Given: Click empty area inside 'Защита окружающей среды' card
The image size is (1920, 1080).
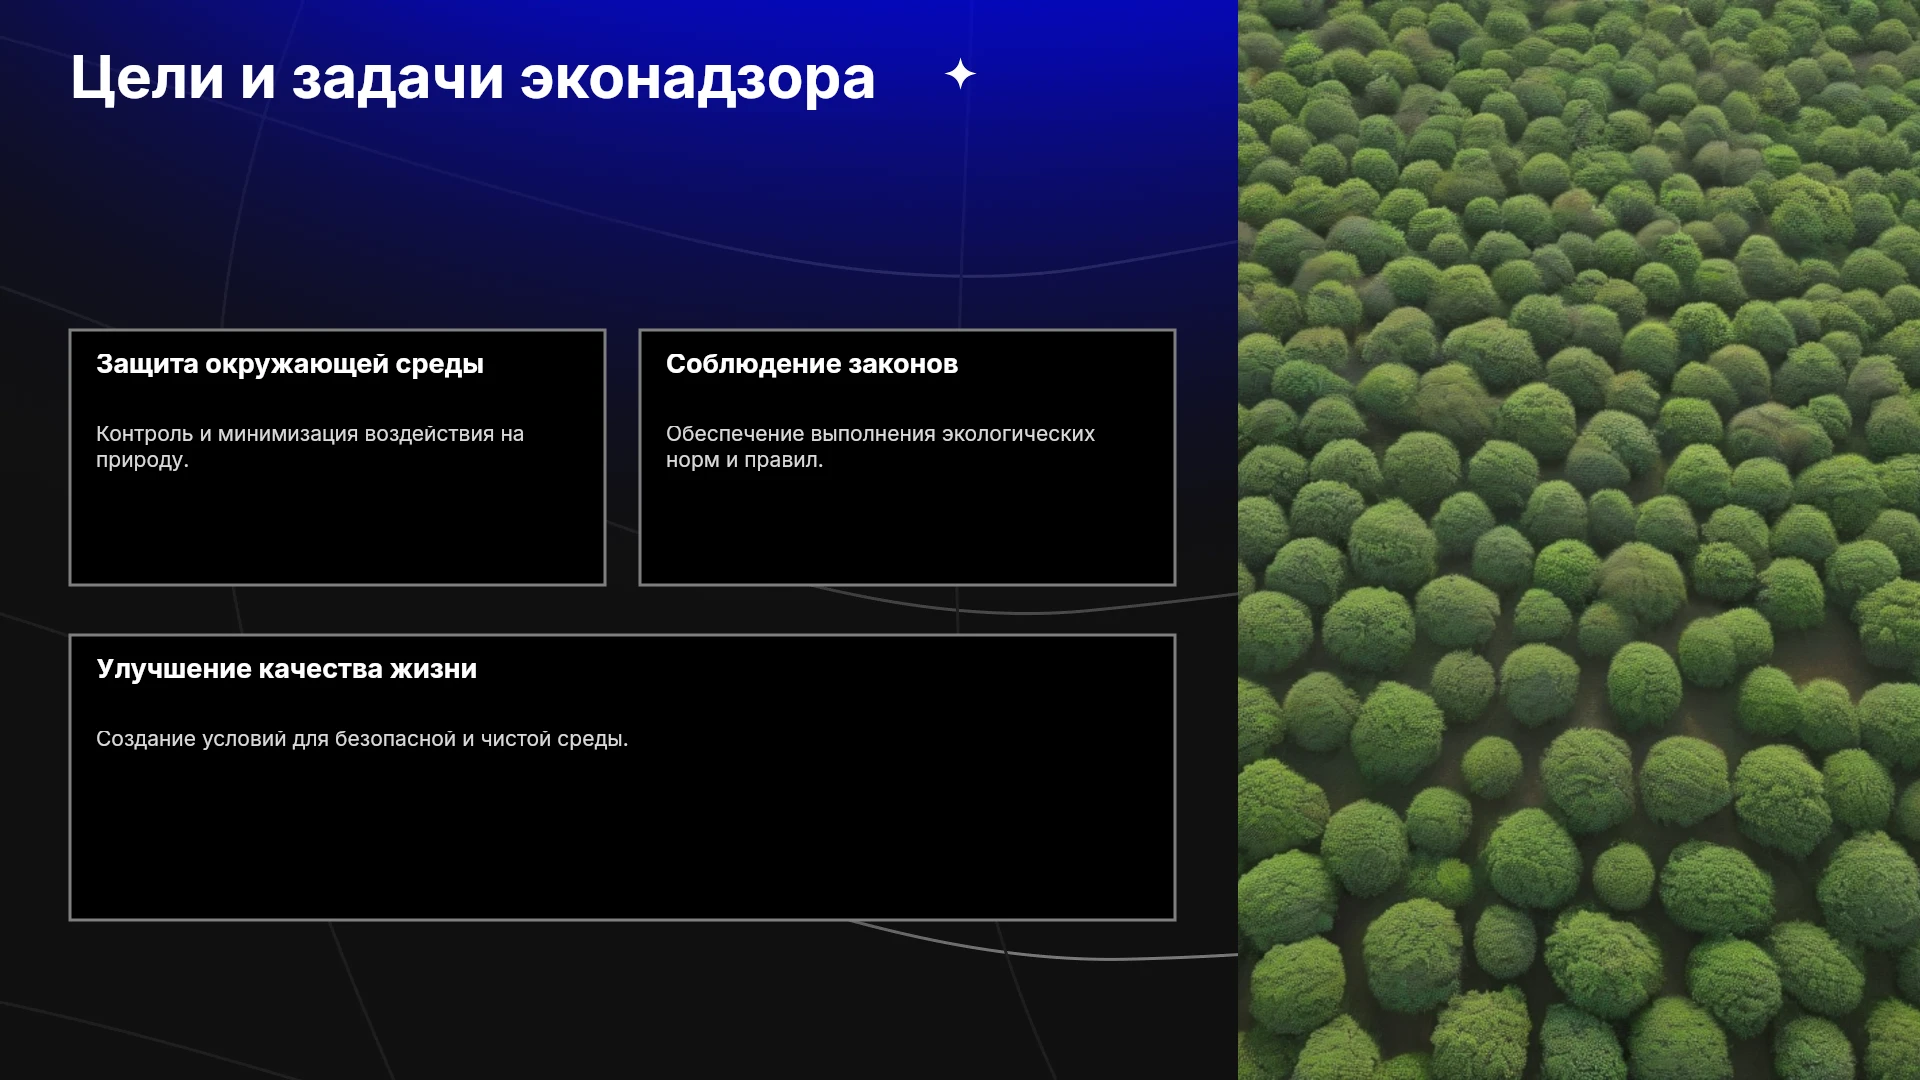Looking at the screenshot, I should tap(337, 530).
